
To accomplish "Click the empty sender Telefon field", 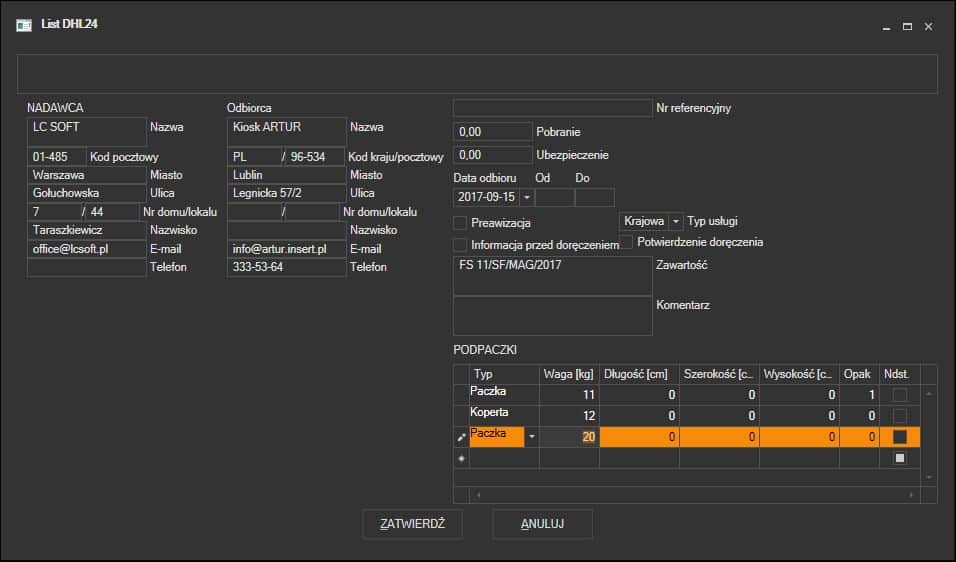I will (87, 268).
